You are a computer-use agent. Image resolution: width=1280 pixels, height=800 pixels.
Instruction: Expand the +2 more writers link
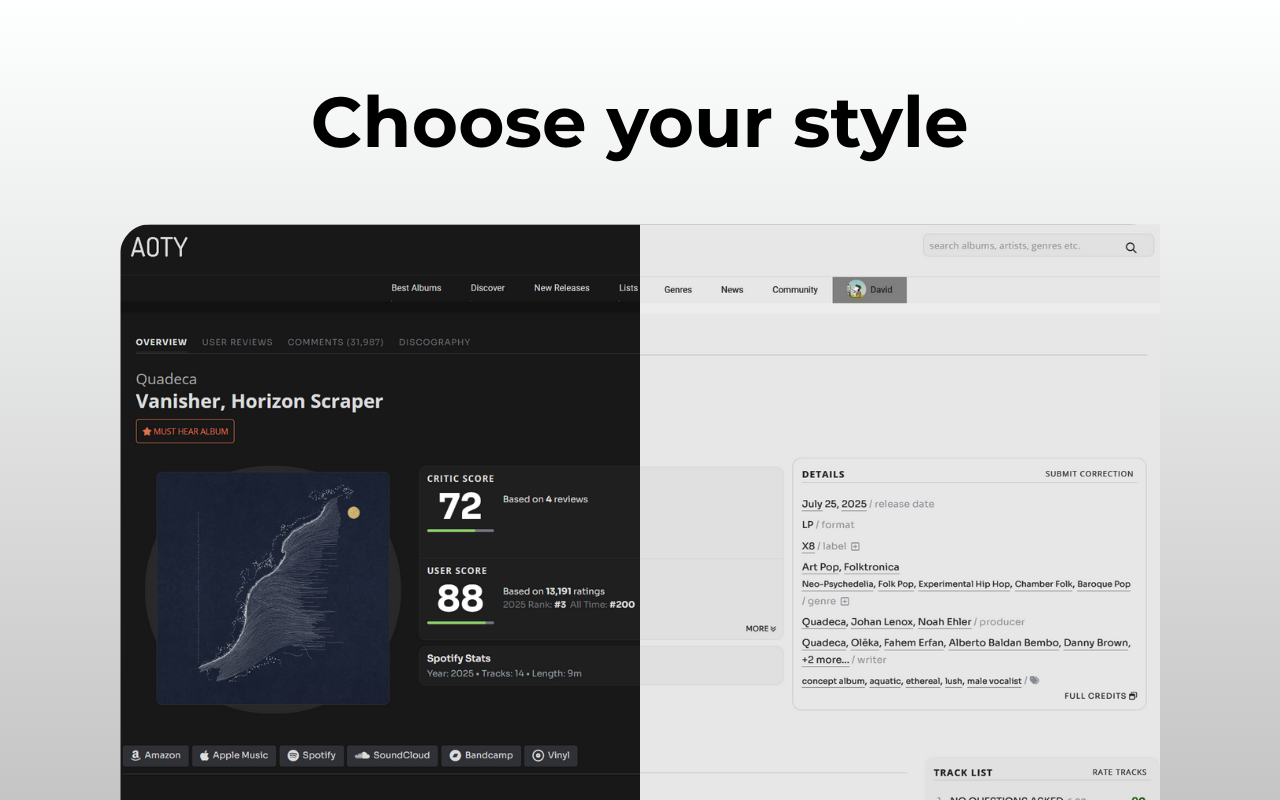point(825,660)
